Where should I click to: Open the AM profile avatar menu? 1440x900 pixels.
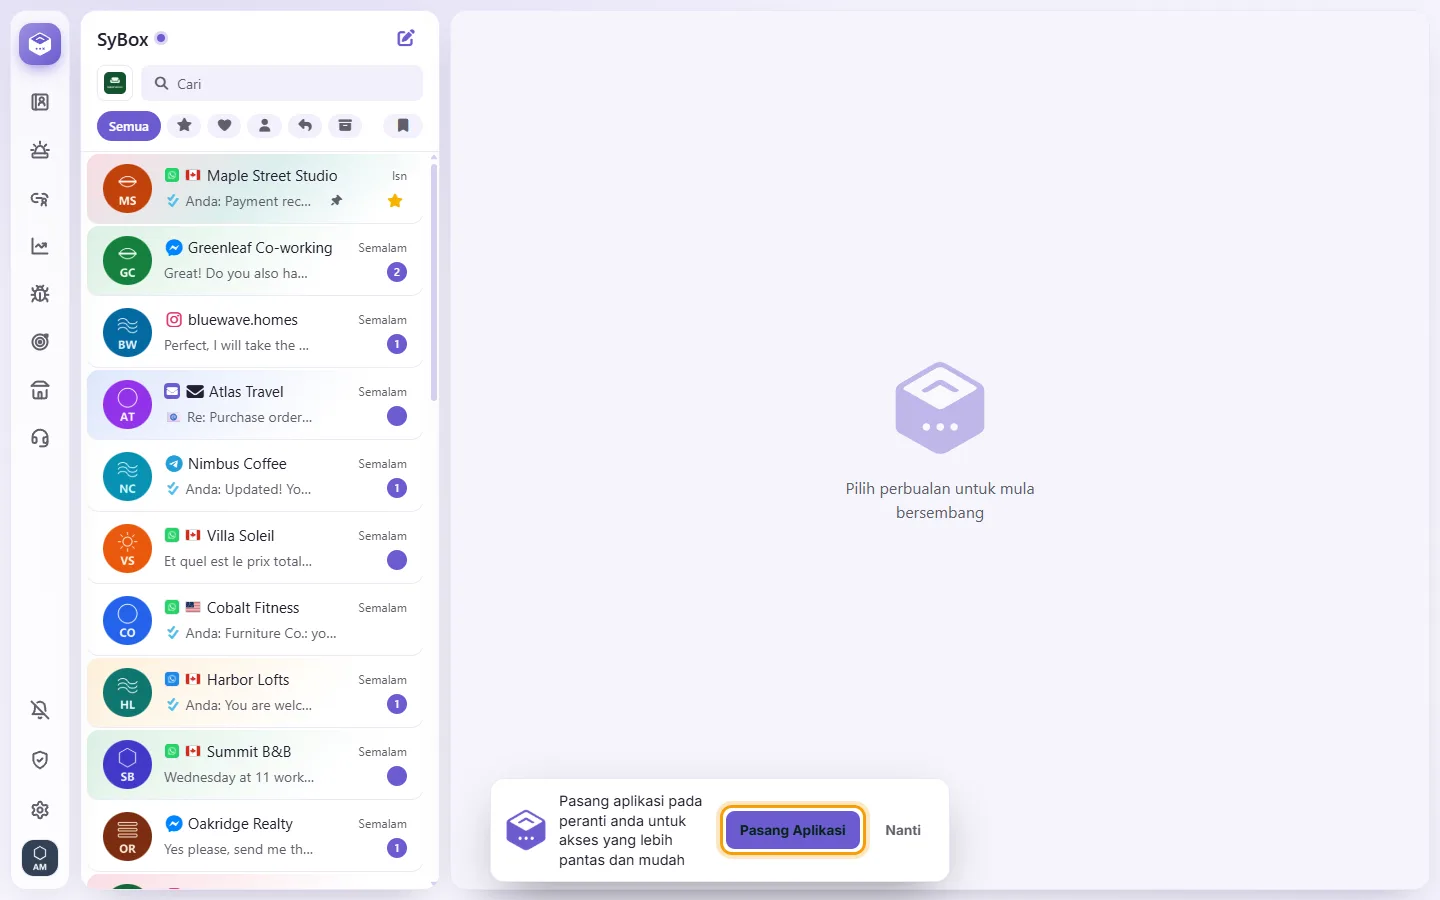[40, 858]
